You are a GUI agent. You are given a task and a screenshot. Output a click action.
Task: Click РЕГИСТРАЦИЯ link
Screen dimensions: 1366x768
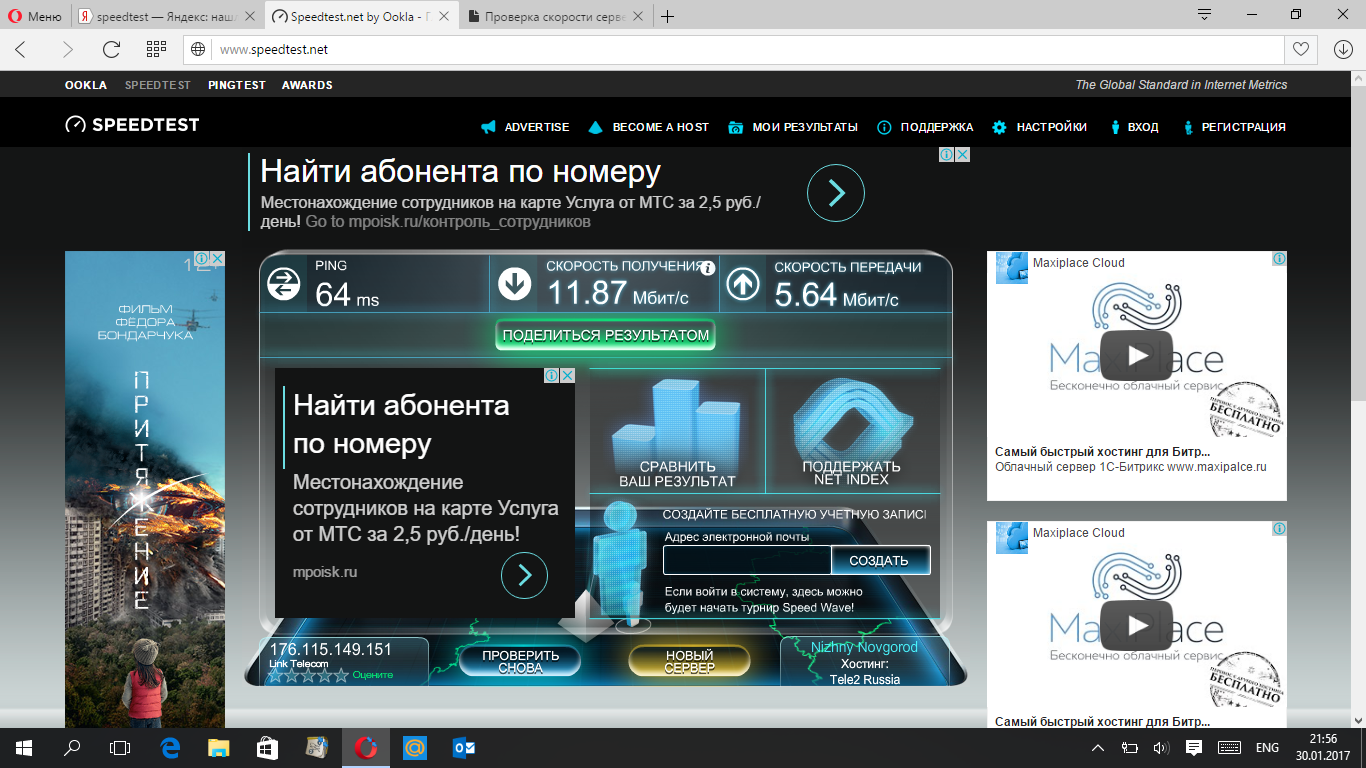click(1233, 127)
